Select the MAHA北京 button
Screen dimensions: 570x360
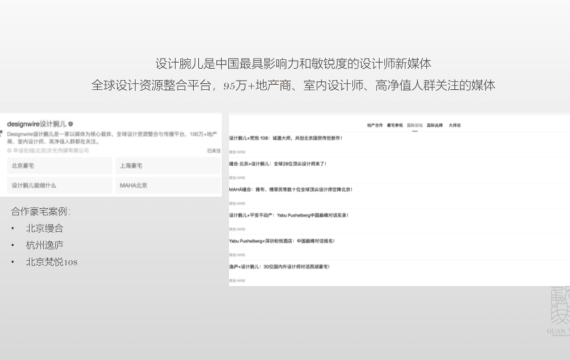168,185
